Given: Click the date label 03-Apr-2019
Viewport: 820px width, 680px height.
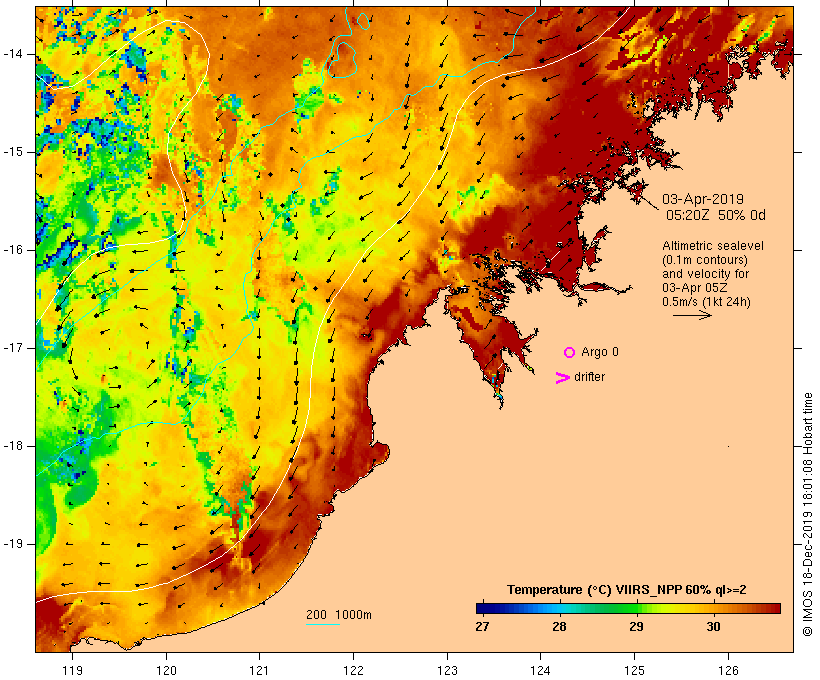Looking at the screenshot, I should click(x=703, y=199).
